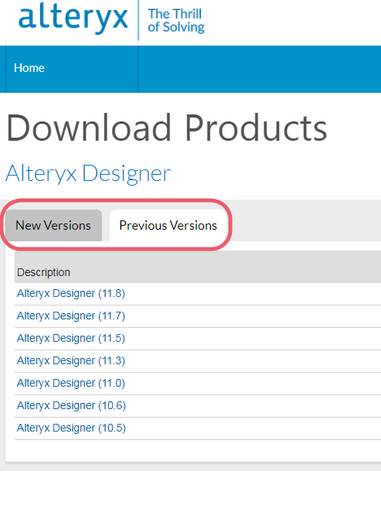Download Alteryx Designer (11.0)
Image resolution: width=381 pixels, height=505 pixels.
point(71,383)
